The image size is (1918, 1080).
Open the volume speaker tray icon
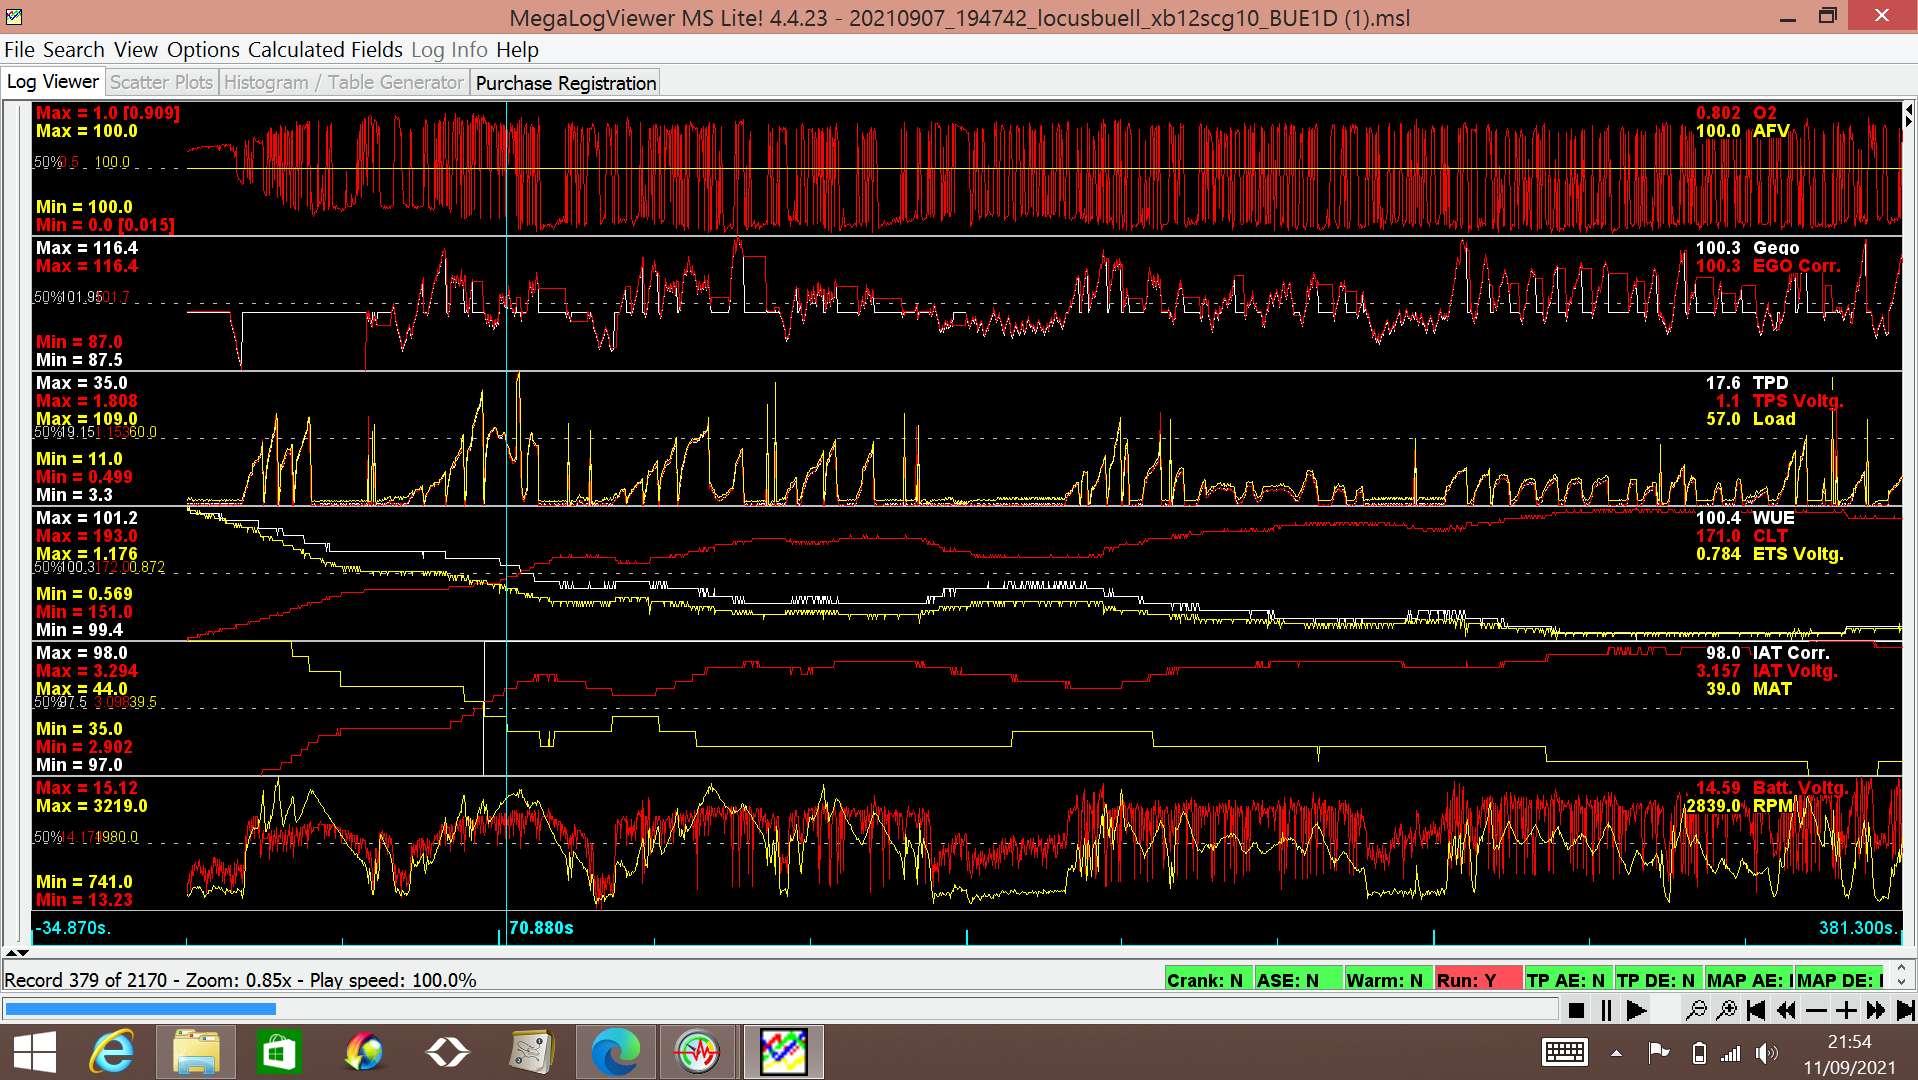click(x=1767, y=1053)
